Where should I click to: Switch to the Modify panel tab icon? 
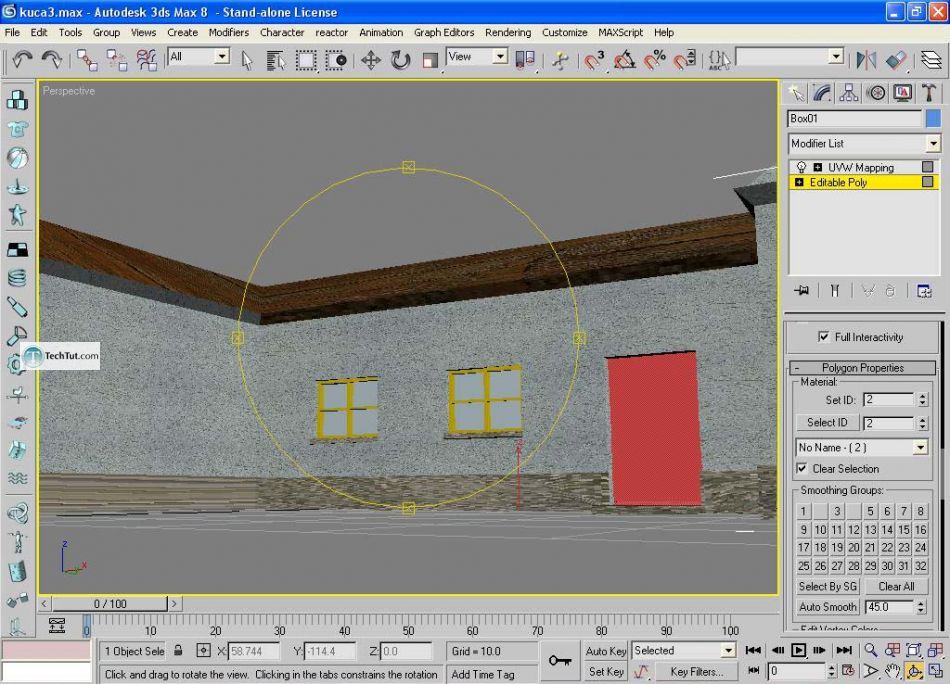(822, 93)
